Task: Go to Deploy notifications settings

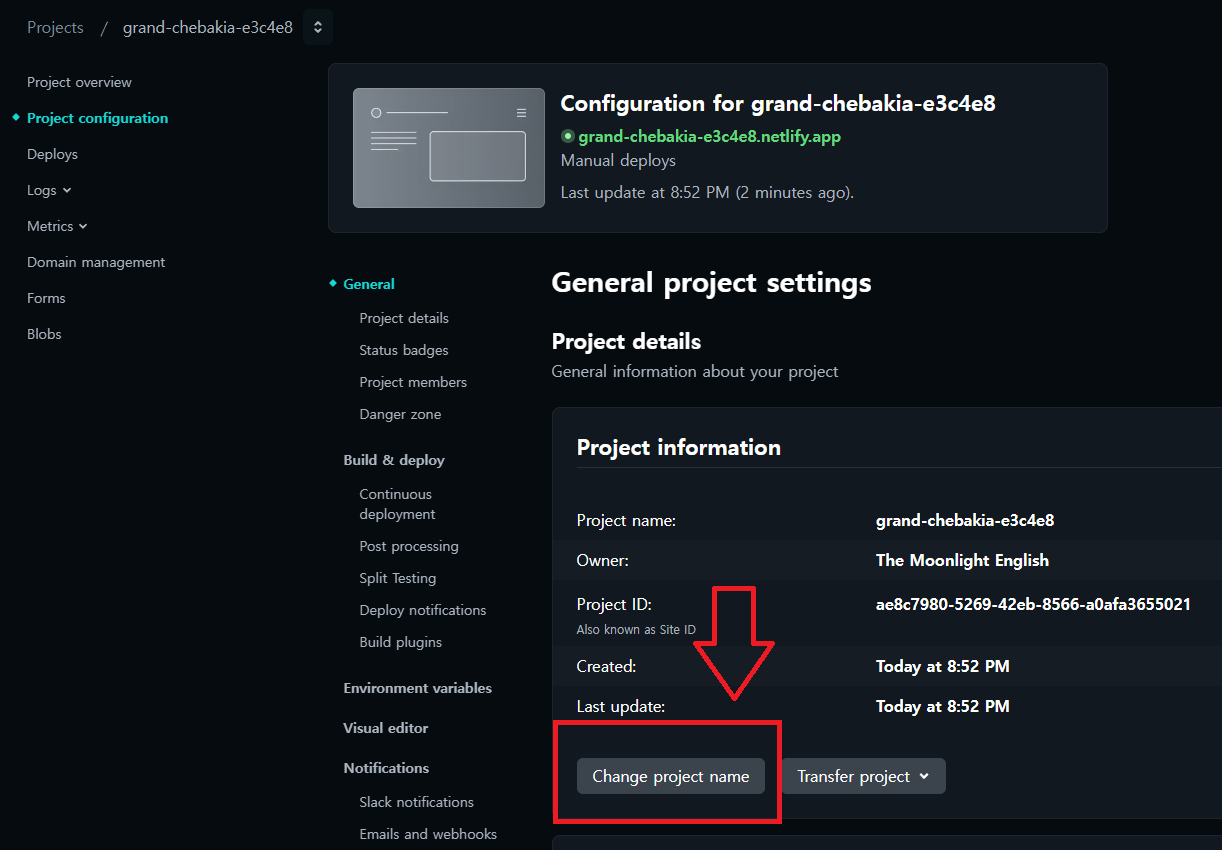Action: pos(423,610)
